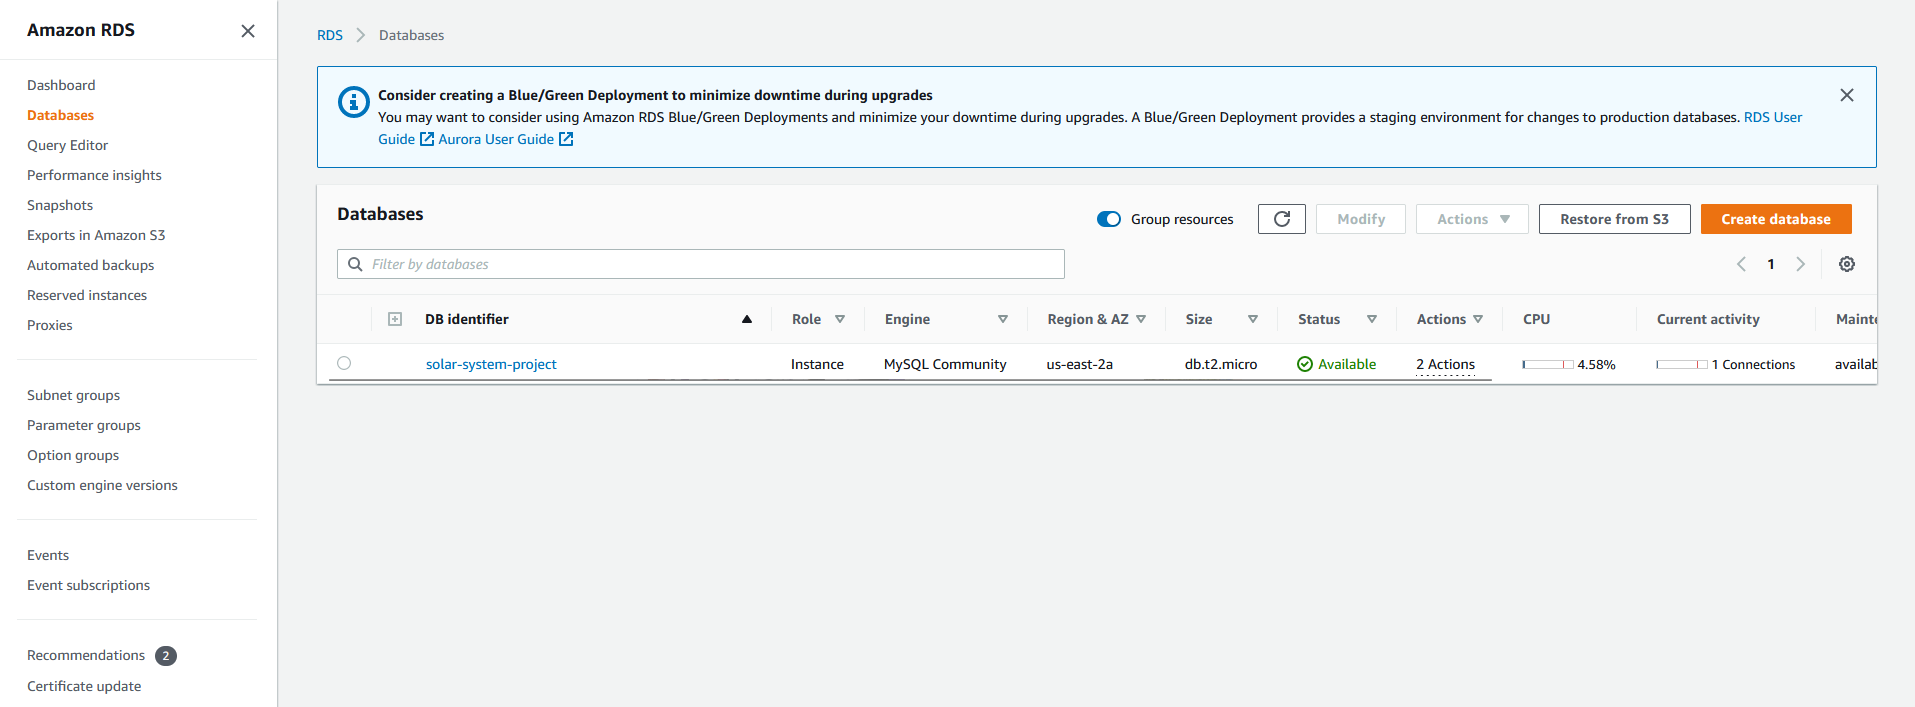Go to previous page arrow
Viewport: 1915px width, 707px height.
click(x=1741, y=264)
